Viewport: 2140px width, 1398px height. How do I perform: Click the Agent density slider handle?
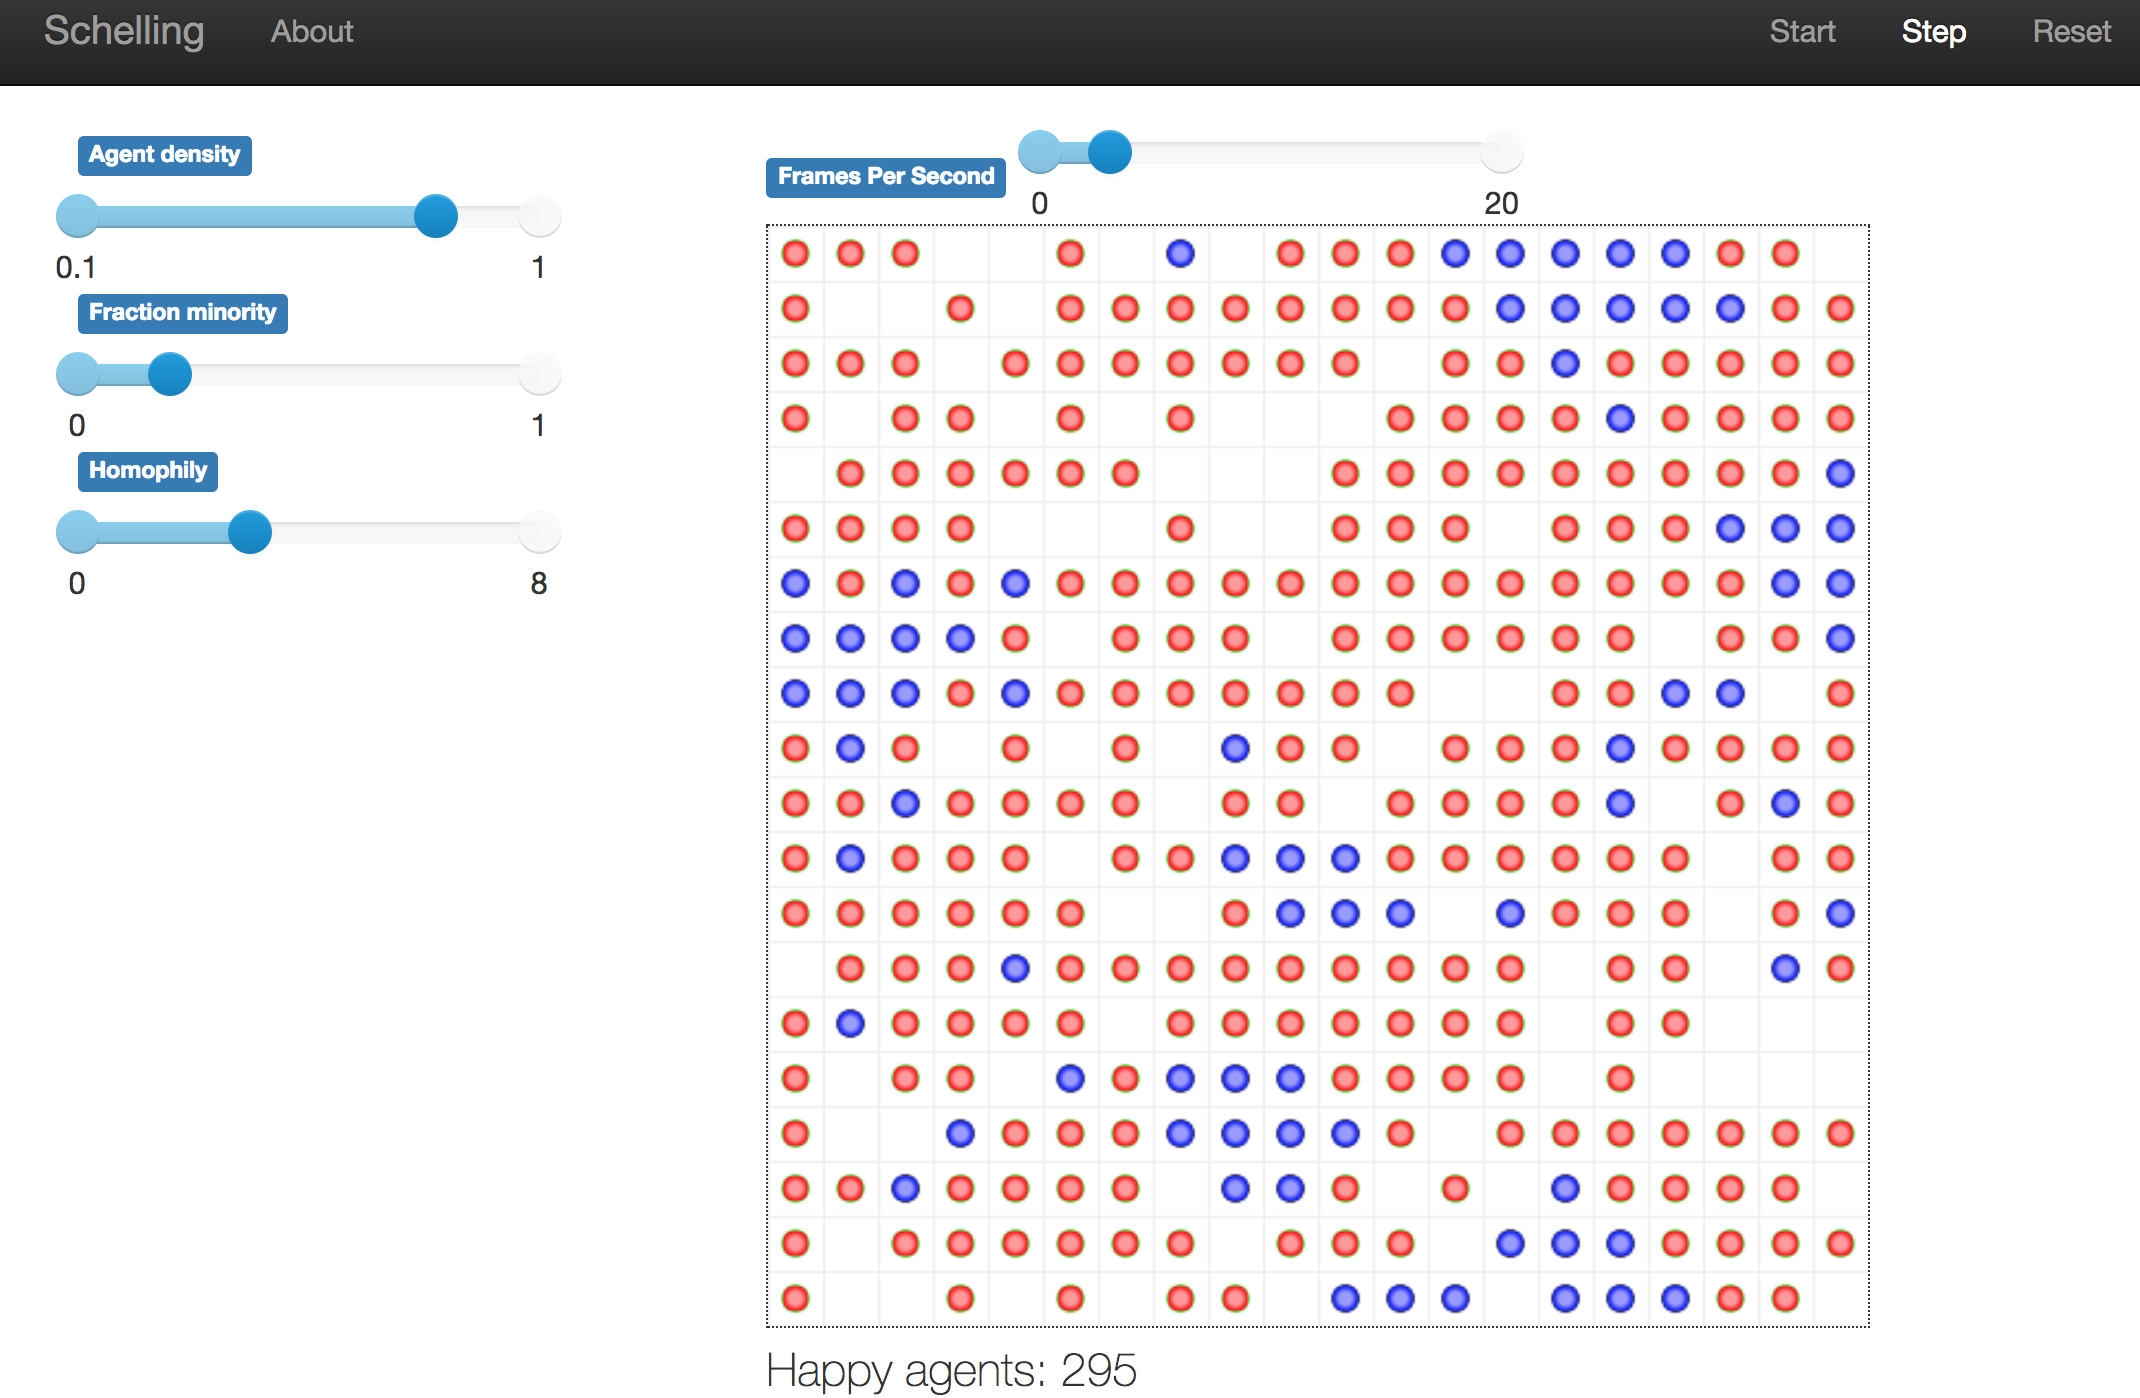point(437,216)
